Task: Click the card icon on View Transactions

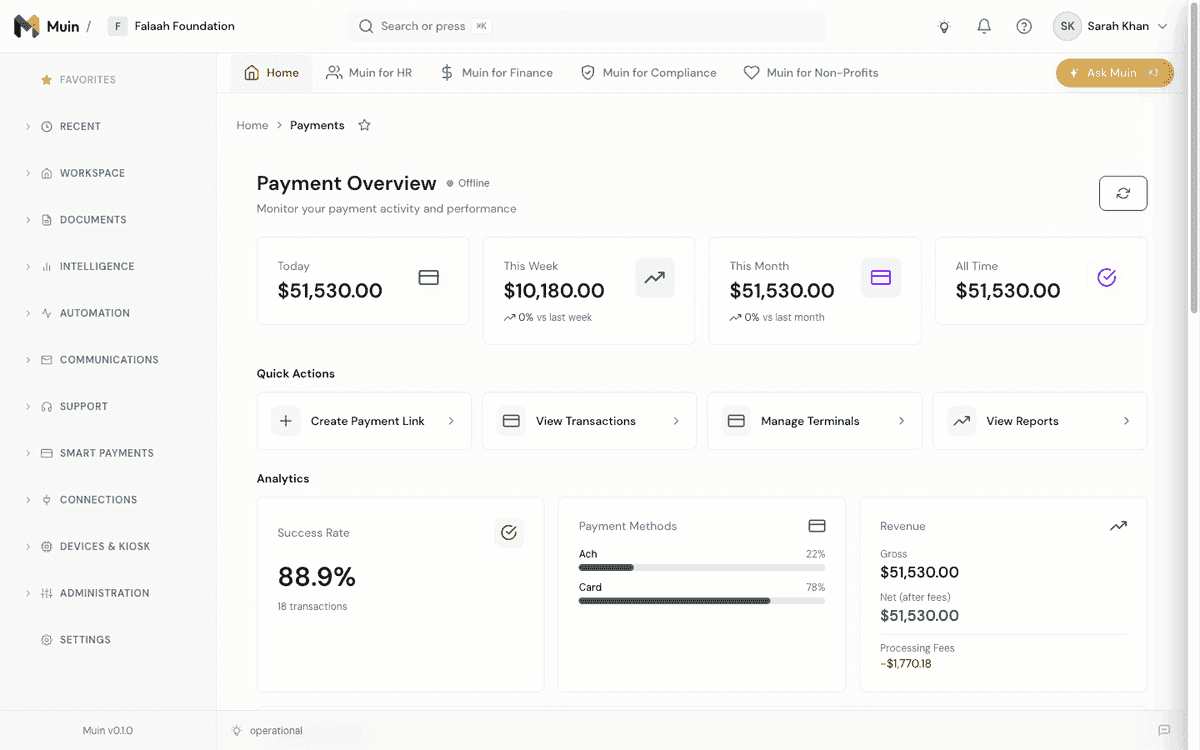Action: tap(511, 421)
